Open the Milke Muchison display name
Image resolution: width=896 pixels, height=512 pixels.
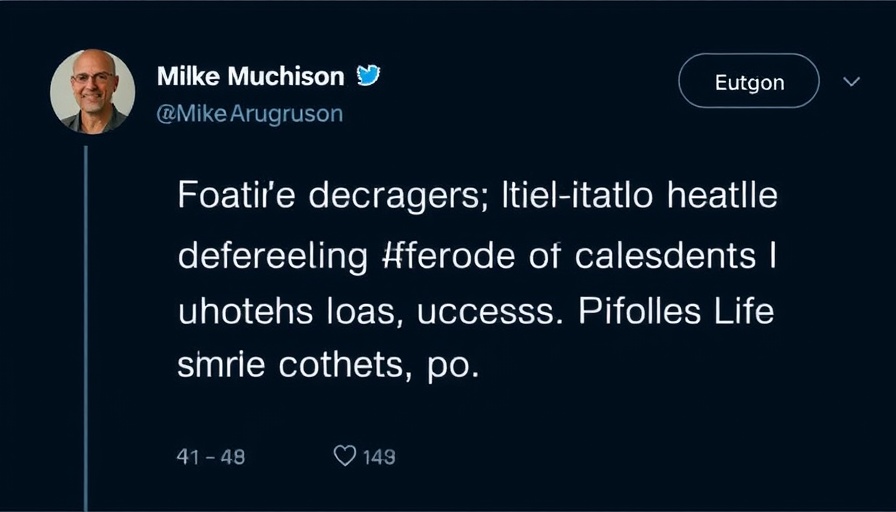point(250,76)
